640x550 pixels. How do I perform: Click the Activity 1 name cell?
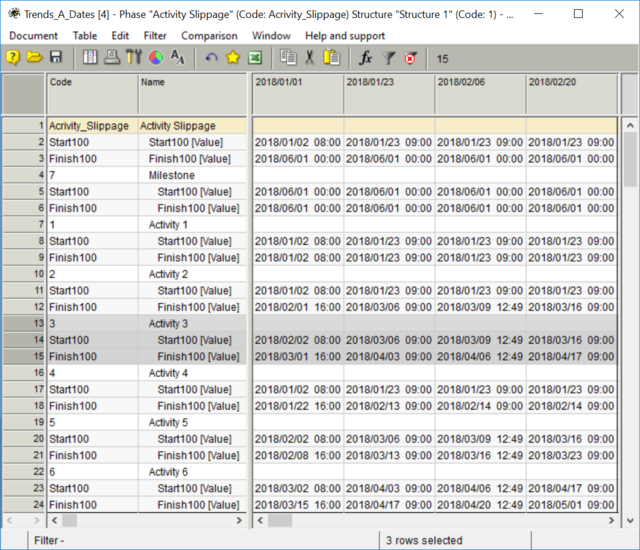point(193,224)
